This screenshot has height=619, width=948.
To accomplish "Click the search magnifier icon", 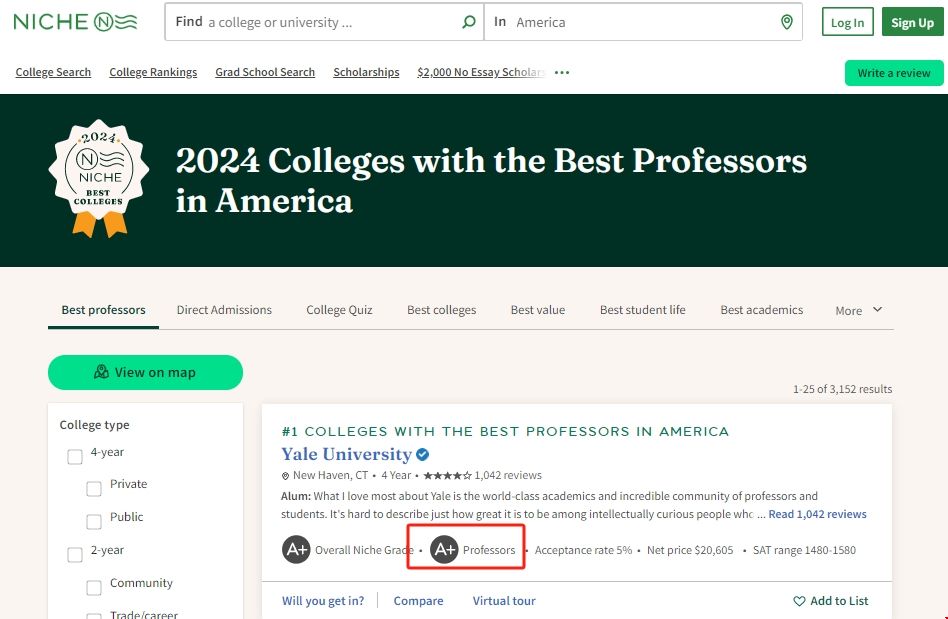I will tap(469, 22).
